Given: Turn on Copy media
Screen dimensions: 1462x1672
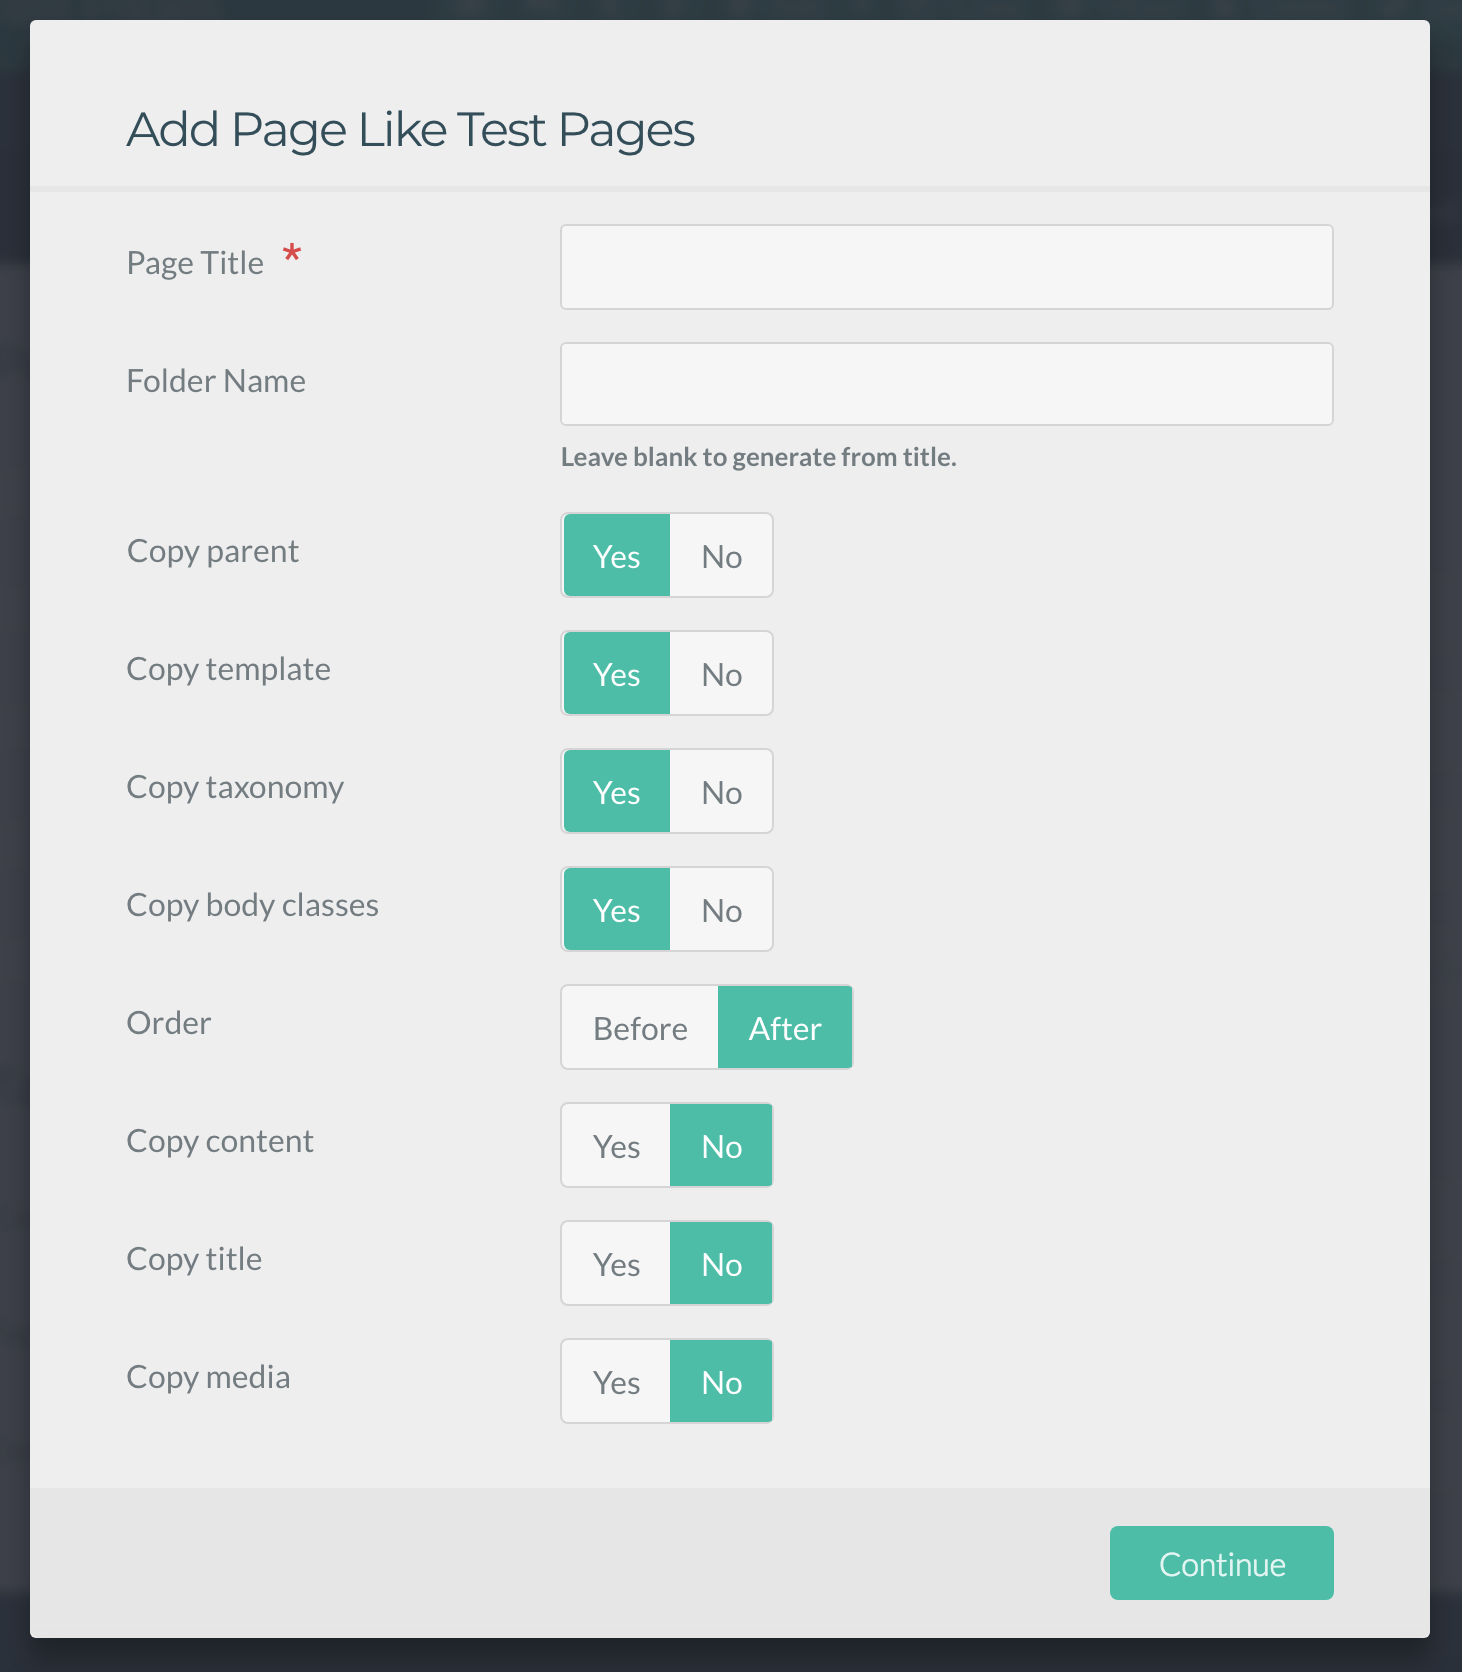Looking at the screenshot, I should coord(616,1382).
